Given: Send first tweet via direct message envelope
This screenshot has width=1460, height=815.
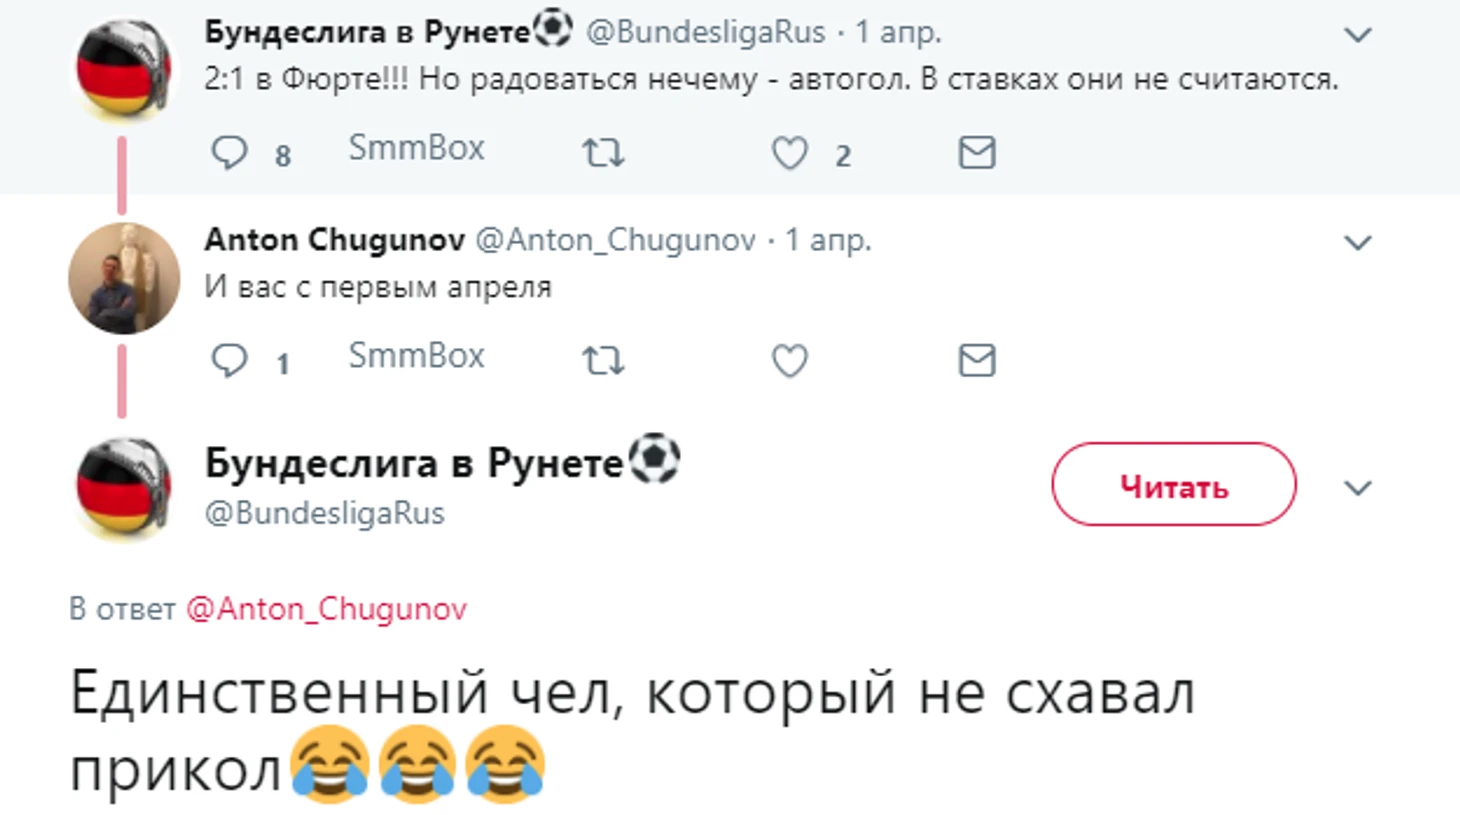Looking at the screenshot, I should pyautogui.click(x=976, y=152).
